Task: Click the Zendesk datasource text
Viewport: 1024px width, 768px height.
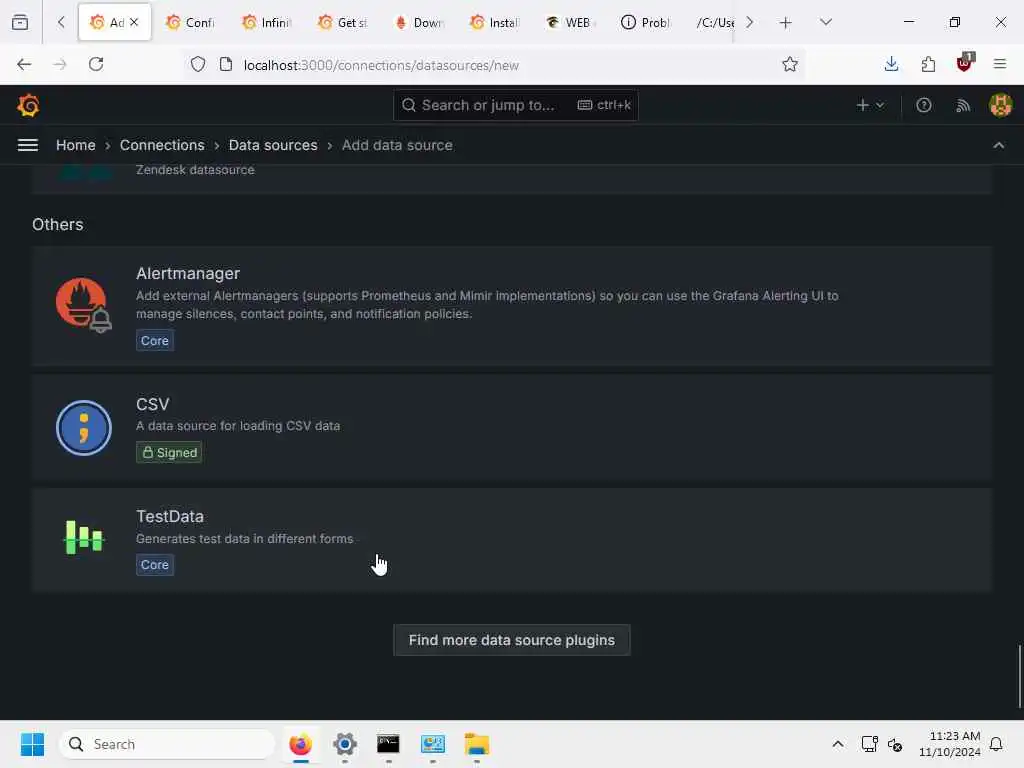Action: 195,170
